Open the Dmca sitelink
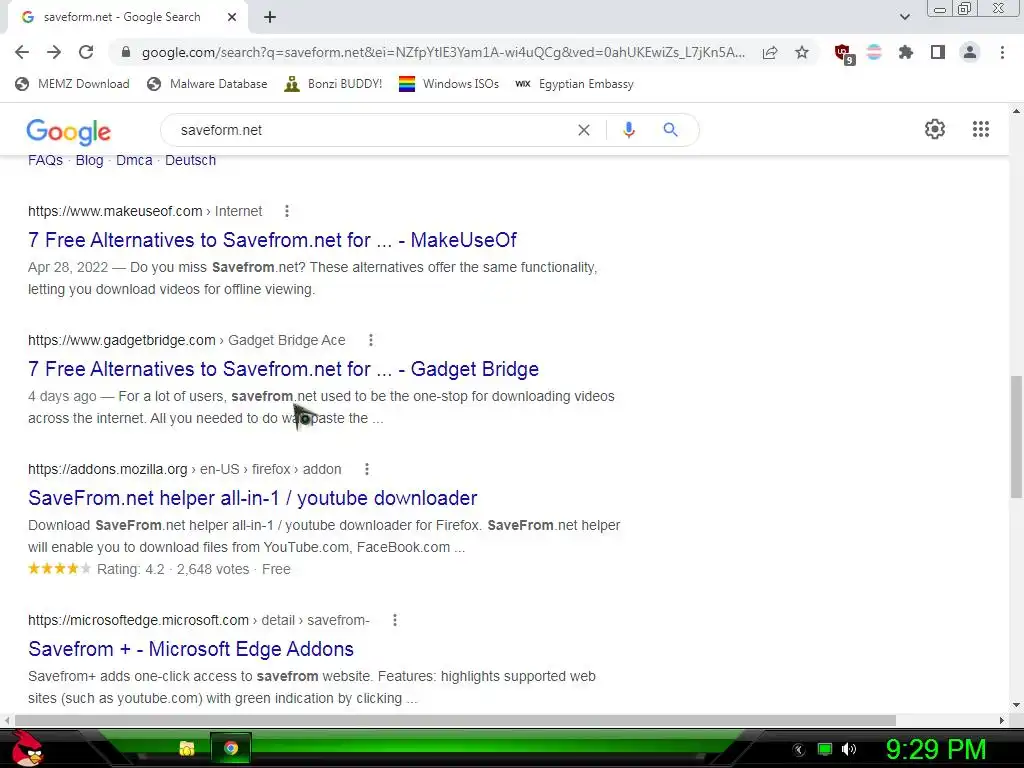Screen dimensions: 1024x768 (134, 160)
